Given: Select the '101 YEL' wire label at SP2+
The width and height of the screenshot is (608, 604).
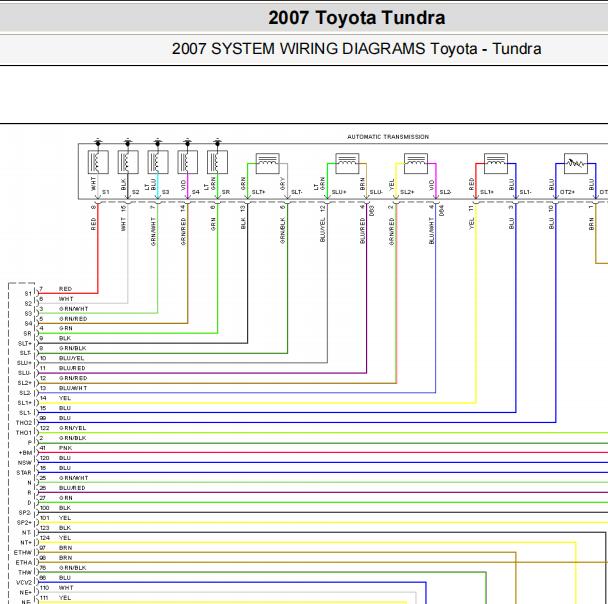Looking at the screenshot, I should click(x=55, y=518).
